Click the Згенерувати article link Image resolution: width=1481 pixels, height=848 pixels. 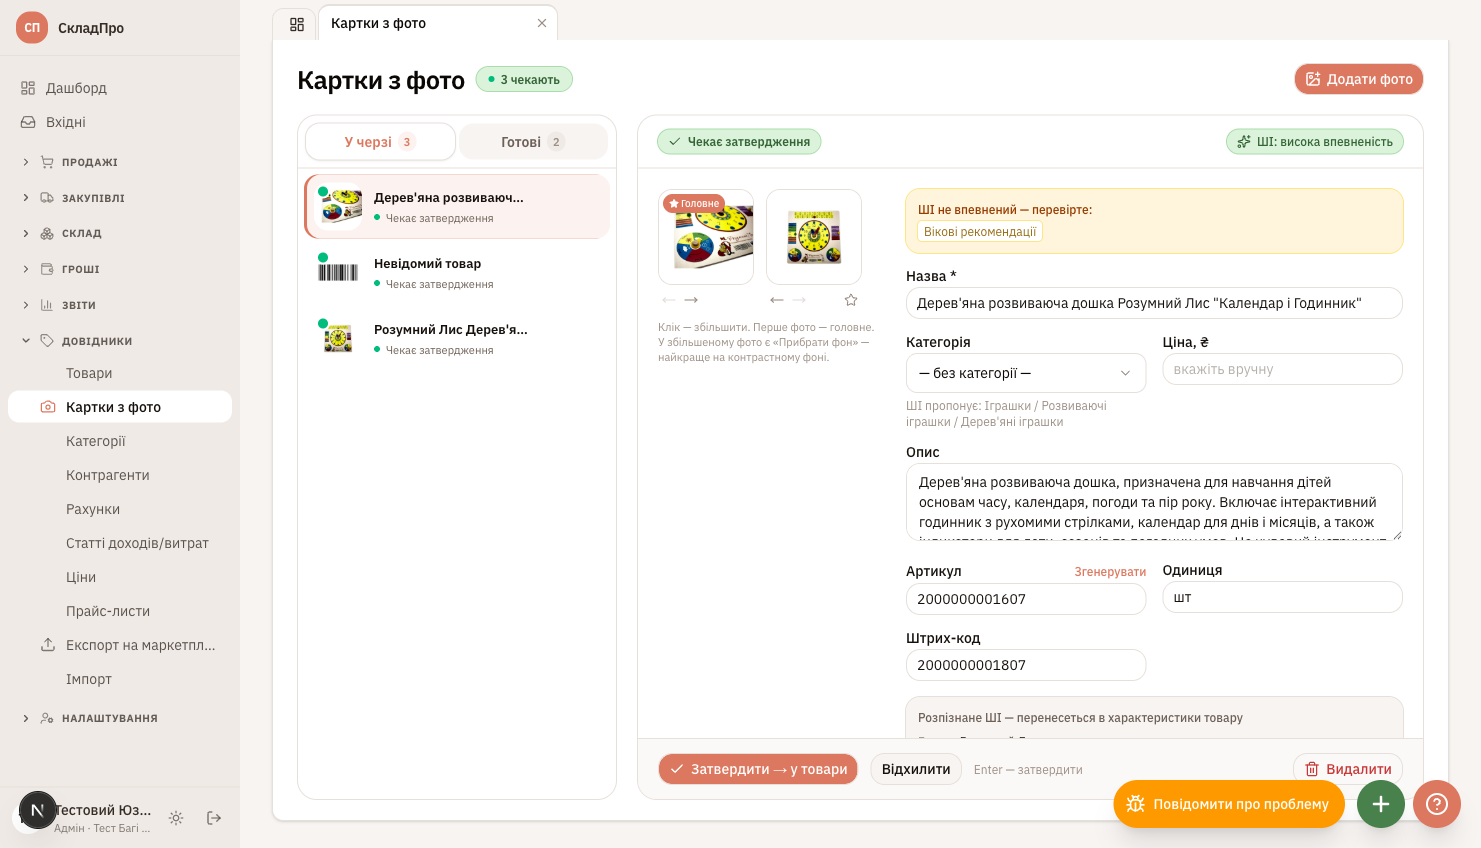(1110, 572)
